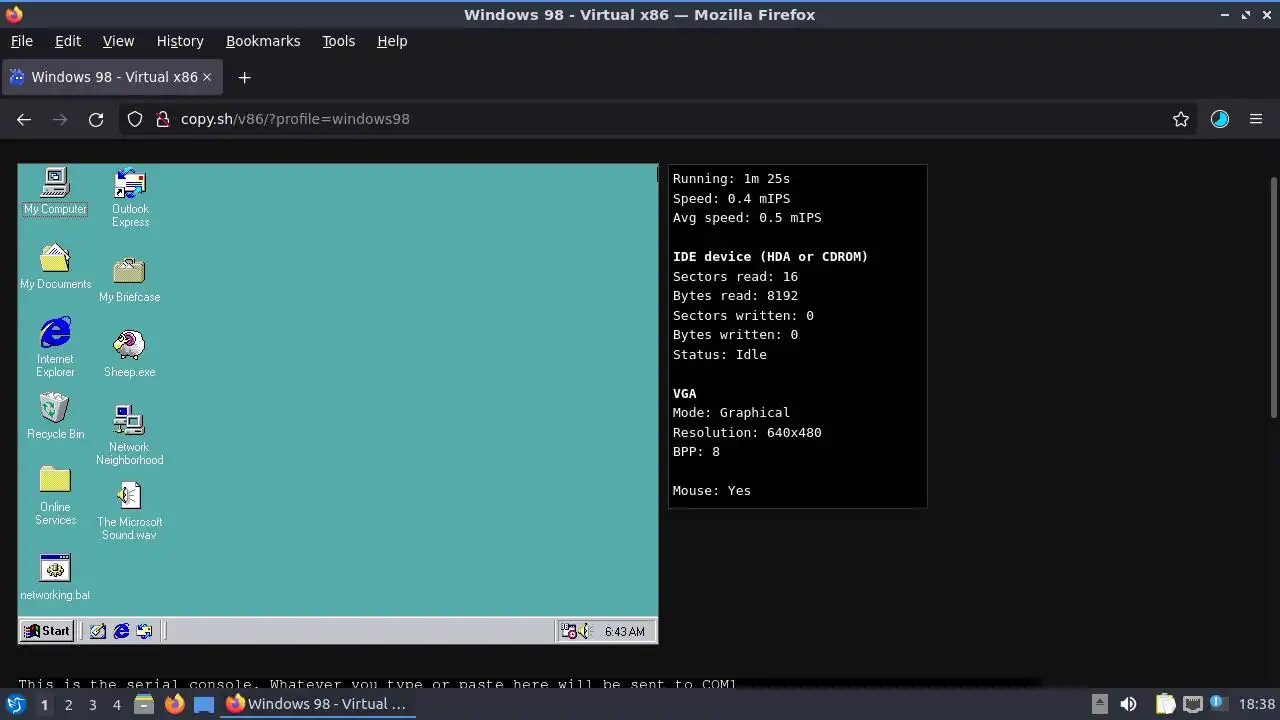The height and width of the screenshot is (720, 1280).
Task: Reload the current page
Action: (x=96, y=119)
